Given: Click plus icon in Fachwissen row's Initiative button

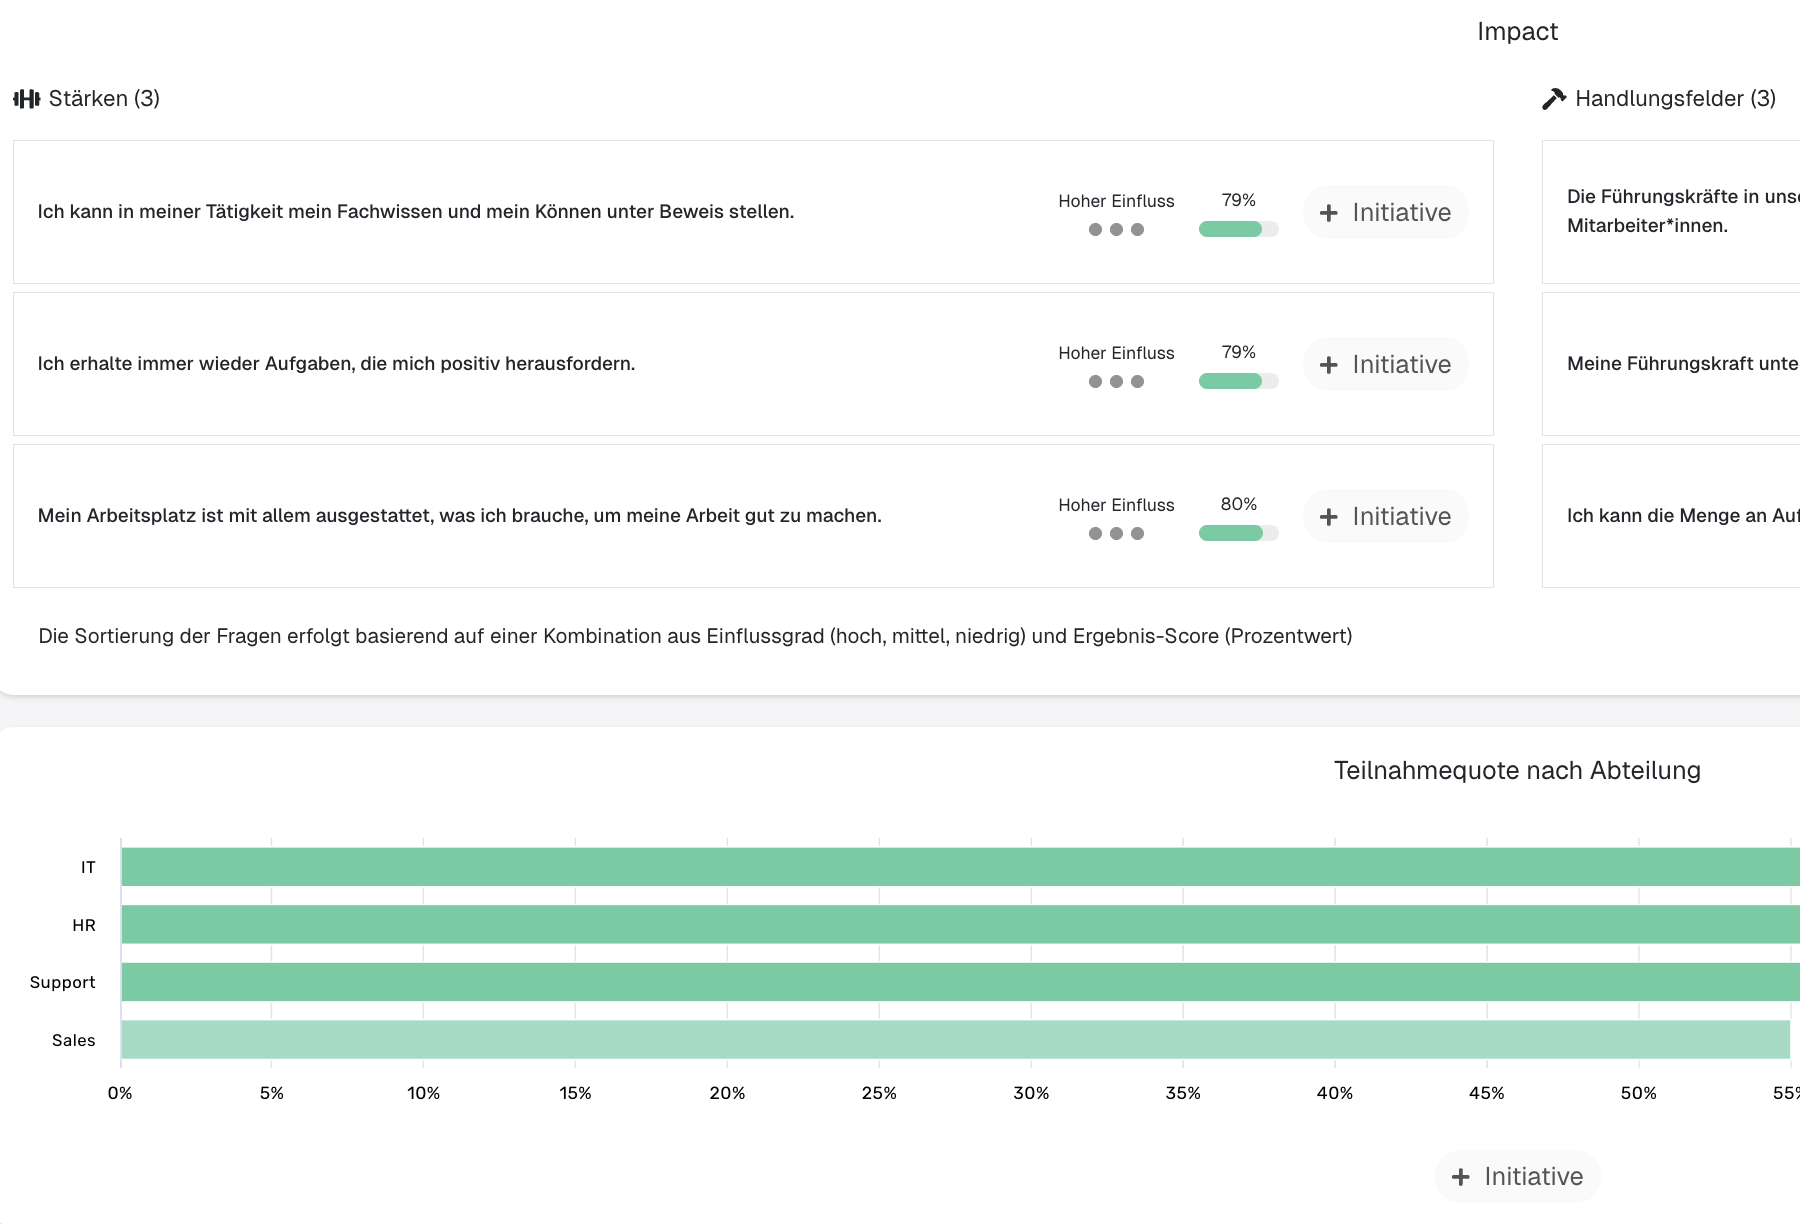Looking at the screenshot, I should (x=1328, y=213).
